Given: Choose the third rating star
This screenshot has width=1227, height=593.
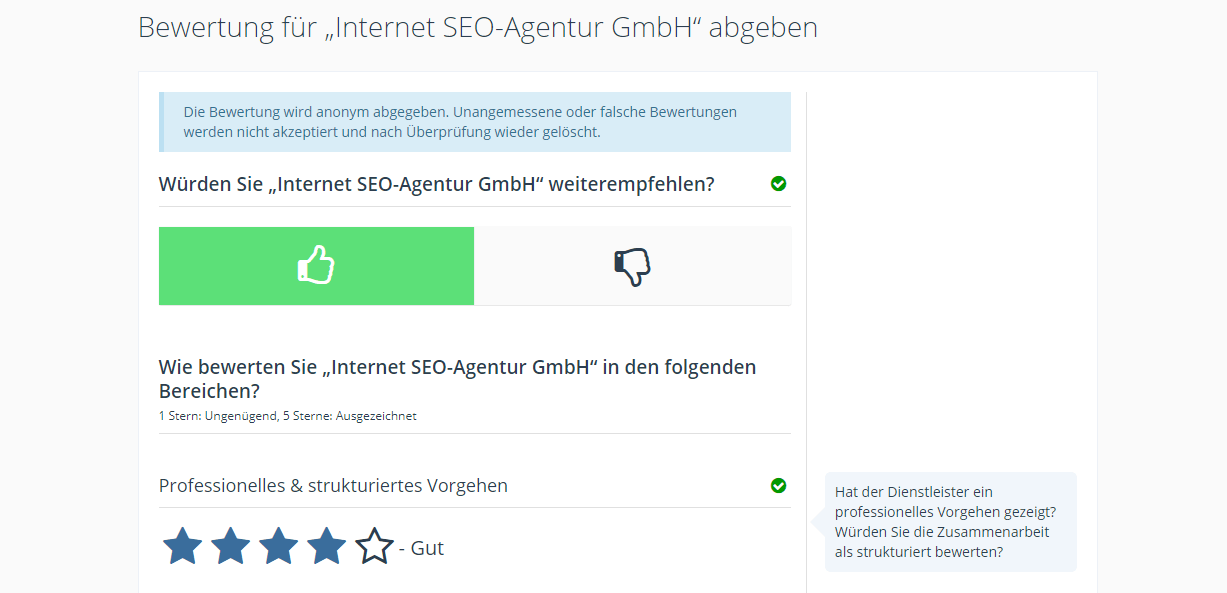Looking at the screenshot, I should [279, 547].
